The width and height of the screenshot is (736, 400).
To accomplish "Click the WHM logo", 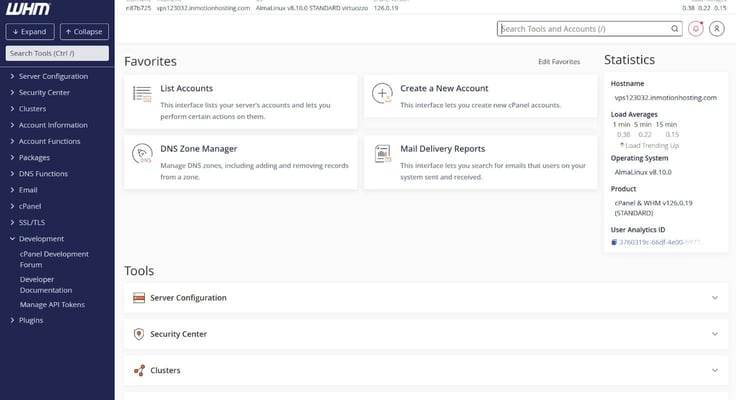I will pyautogui.click(x=28, y=8).
